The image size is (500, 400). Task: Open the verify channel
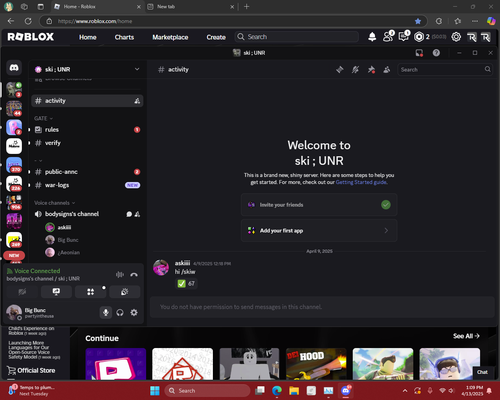[87, 143]
